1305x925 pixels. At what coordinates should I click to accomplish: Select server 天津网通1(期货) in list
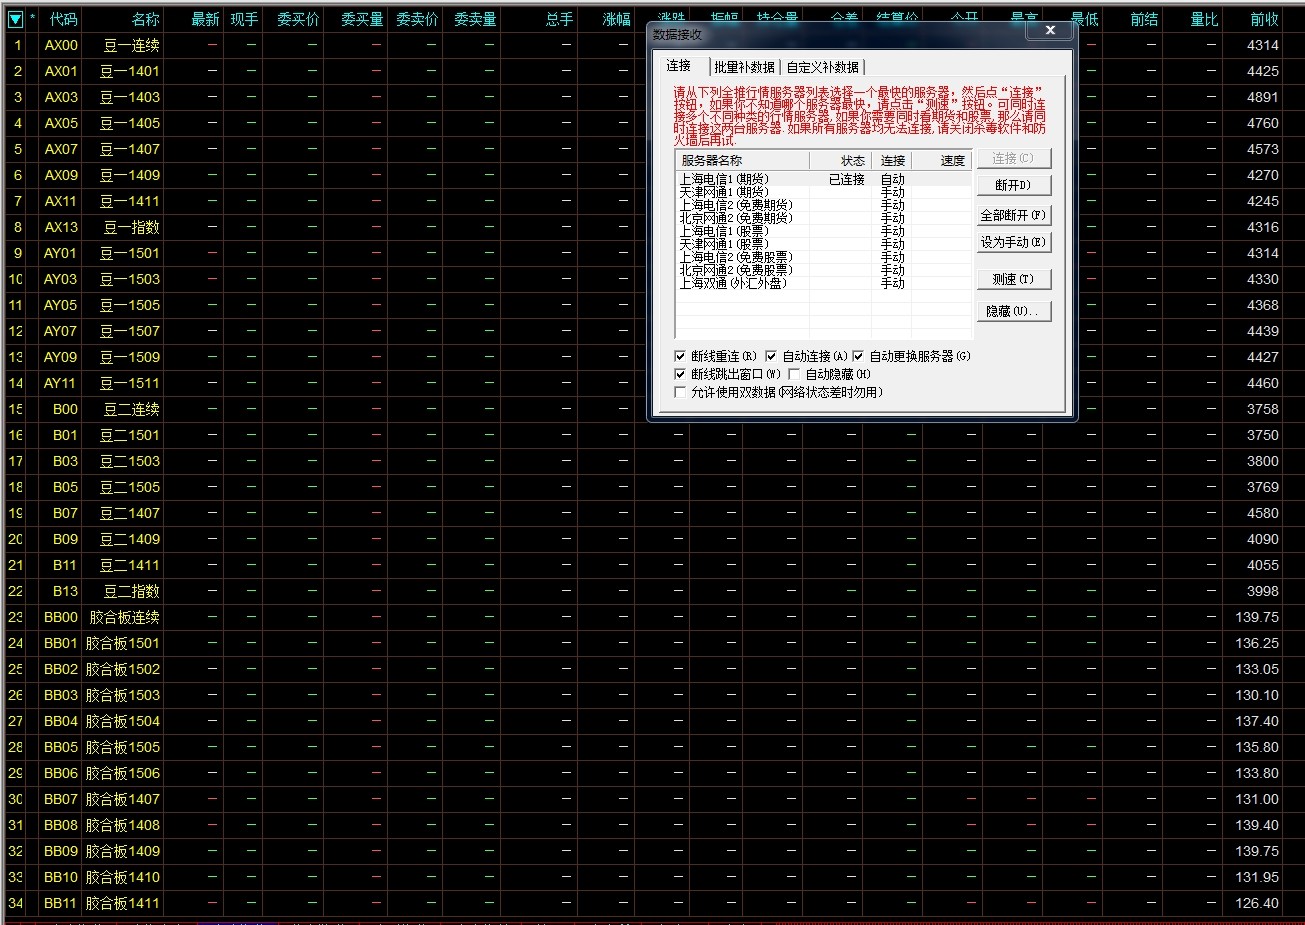(x=724, y=192)
